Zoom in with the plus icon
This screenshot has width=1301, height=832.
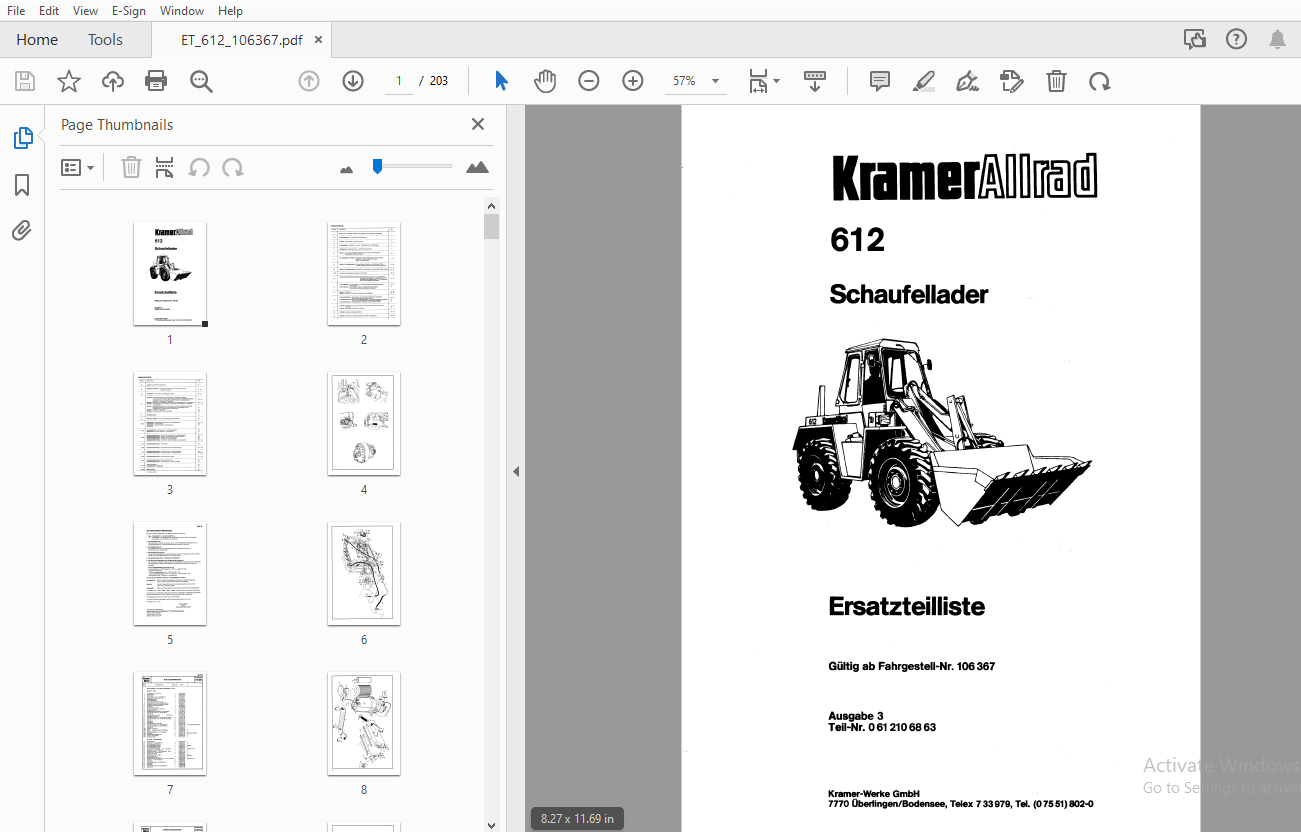click(x=633, y=81)
